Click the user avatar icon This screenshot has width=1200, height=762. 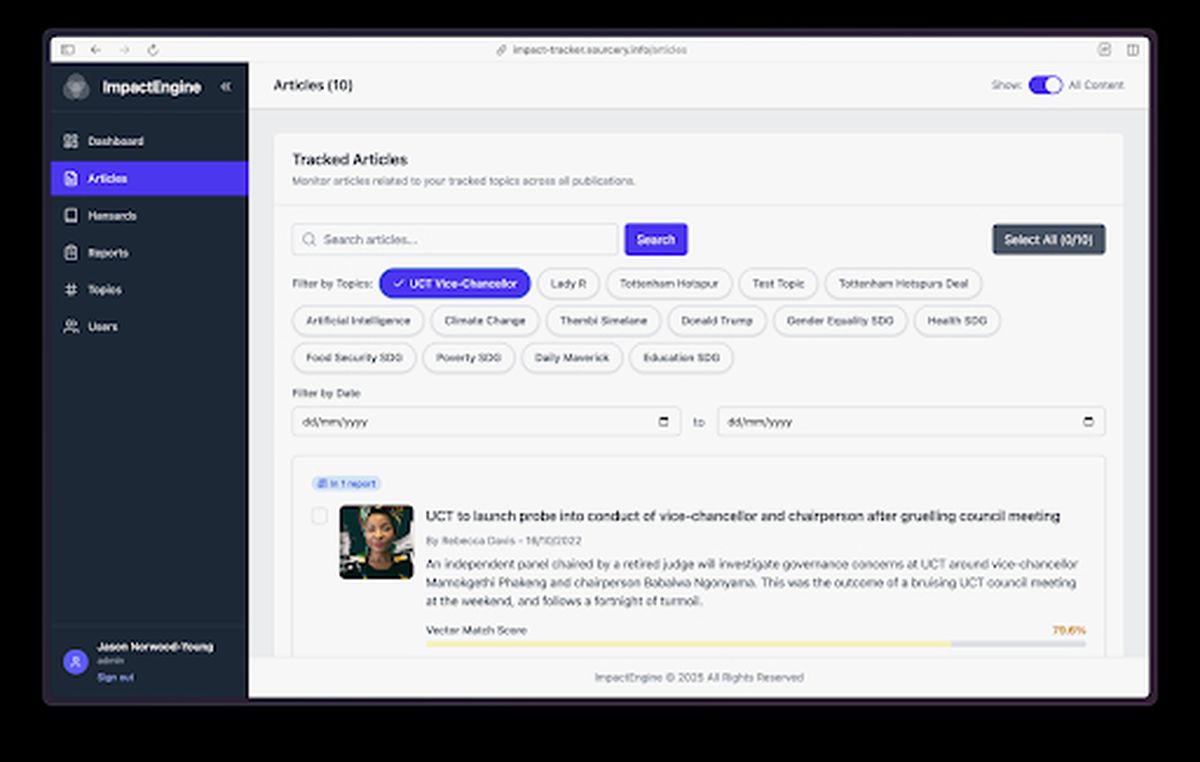pos(75,661)
